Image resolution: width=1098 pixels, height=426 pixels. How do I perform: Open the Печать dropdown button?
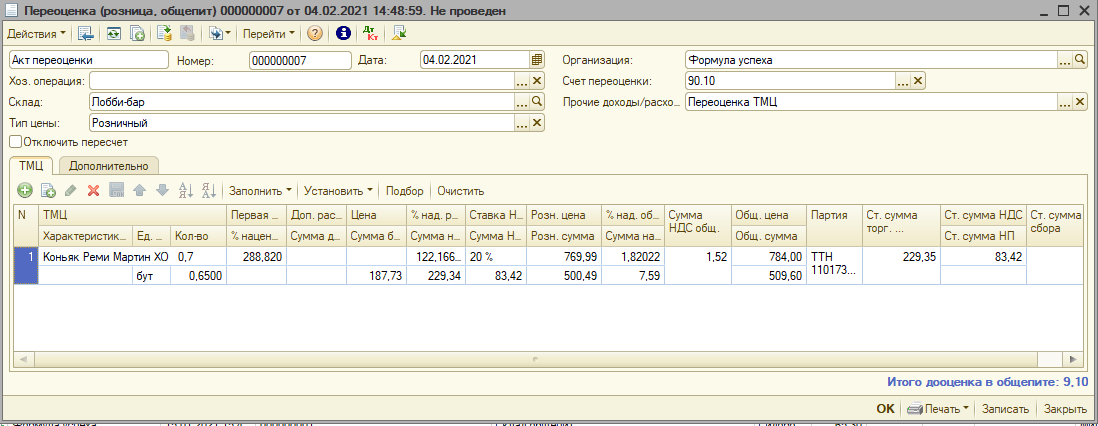tap(937, 409)
